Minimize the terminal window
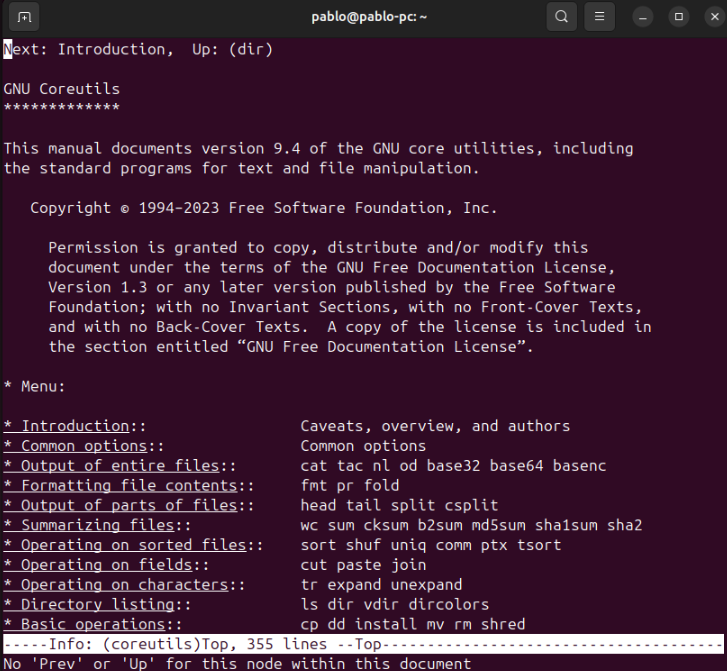Viewport: 727px width, 671px height. (643, 17)
